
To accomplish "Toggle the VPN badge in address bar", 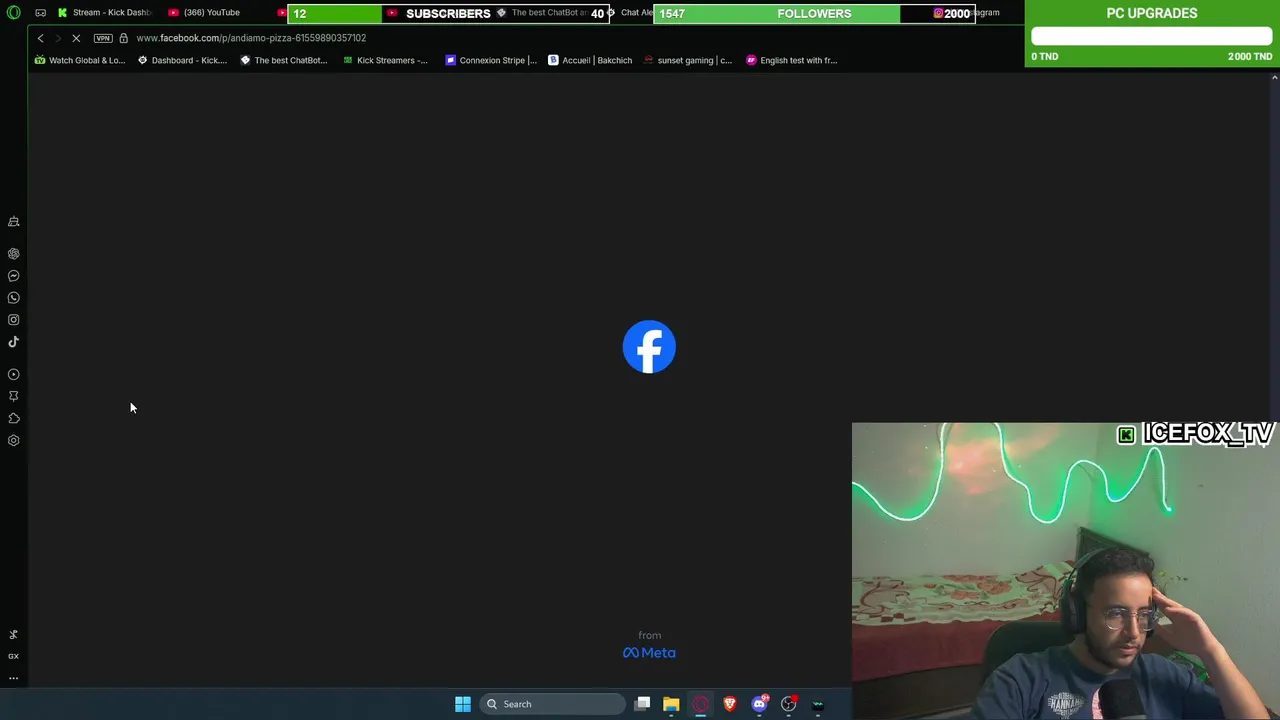I will coord(103,38).
